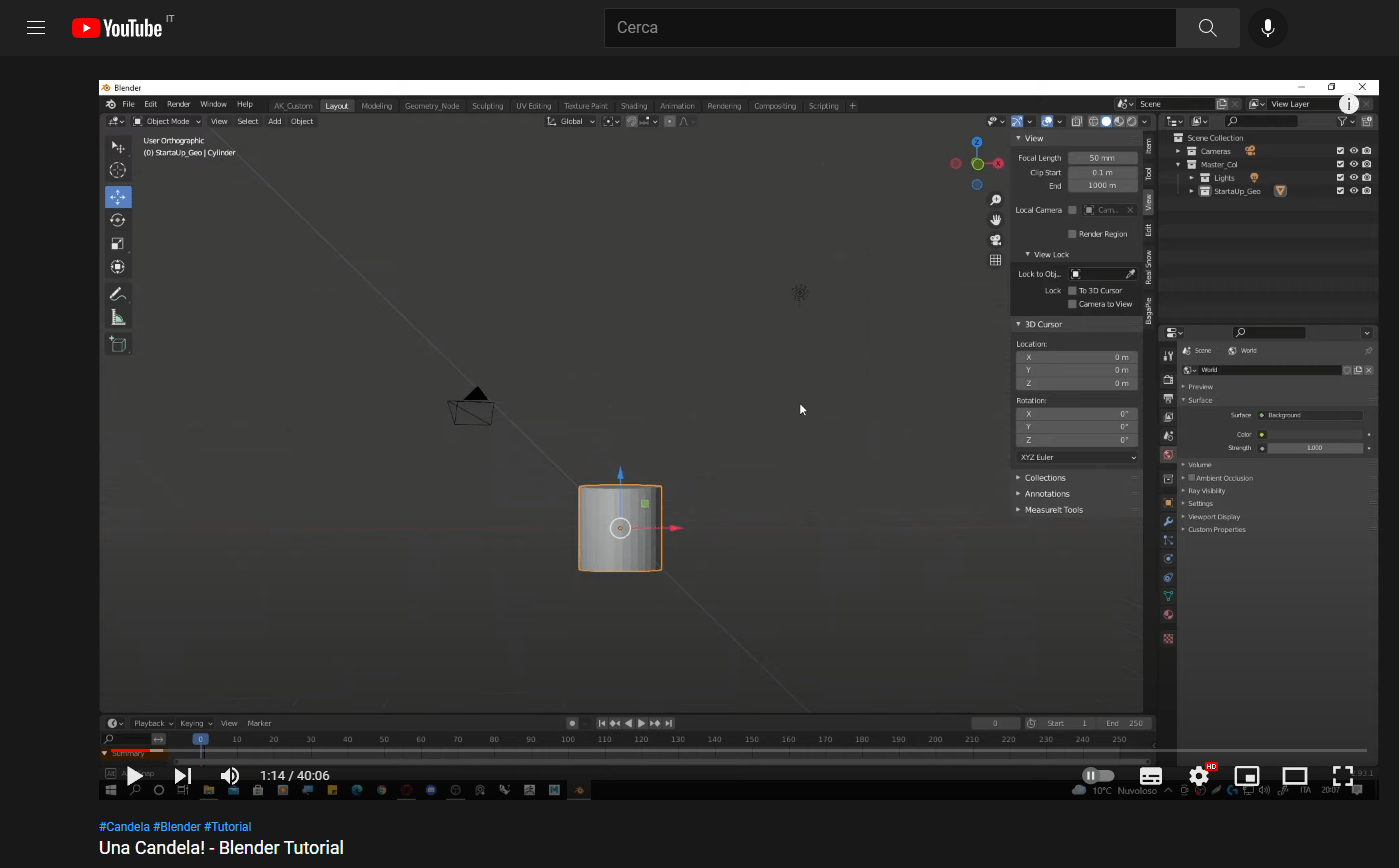Switch orthographic/perspective grid icon in viewport
The height and width of the screenshot is (868, 1399).
[x=995, y=260]
